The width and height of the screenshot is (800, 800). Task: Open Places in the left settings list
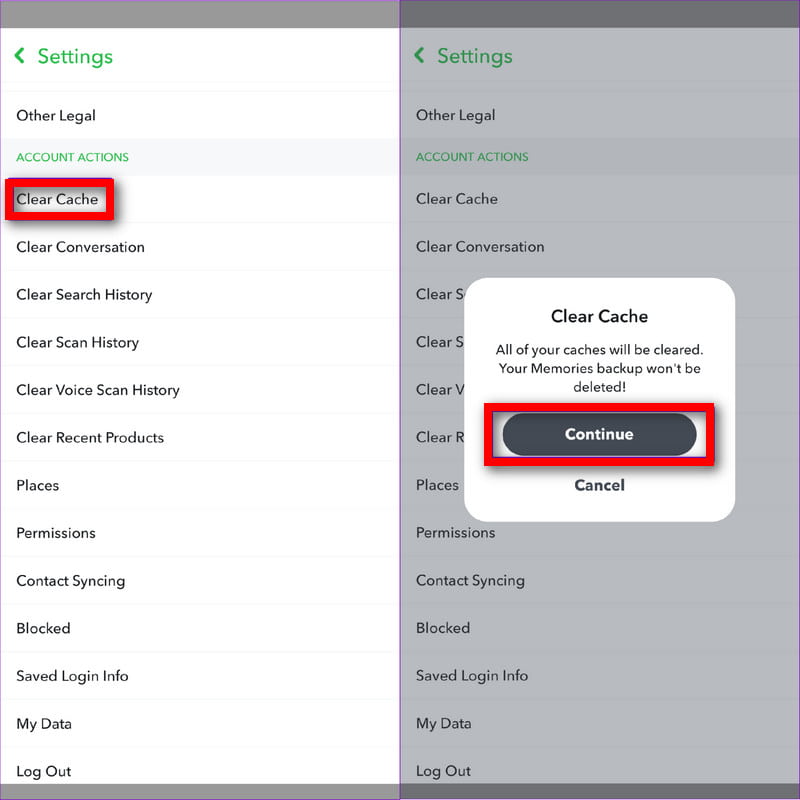tap(38, 485)
